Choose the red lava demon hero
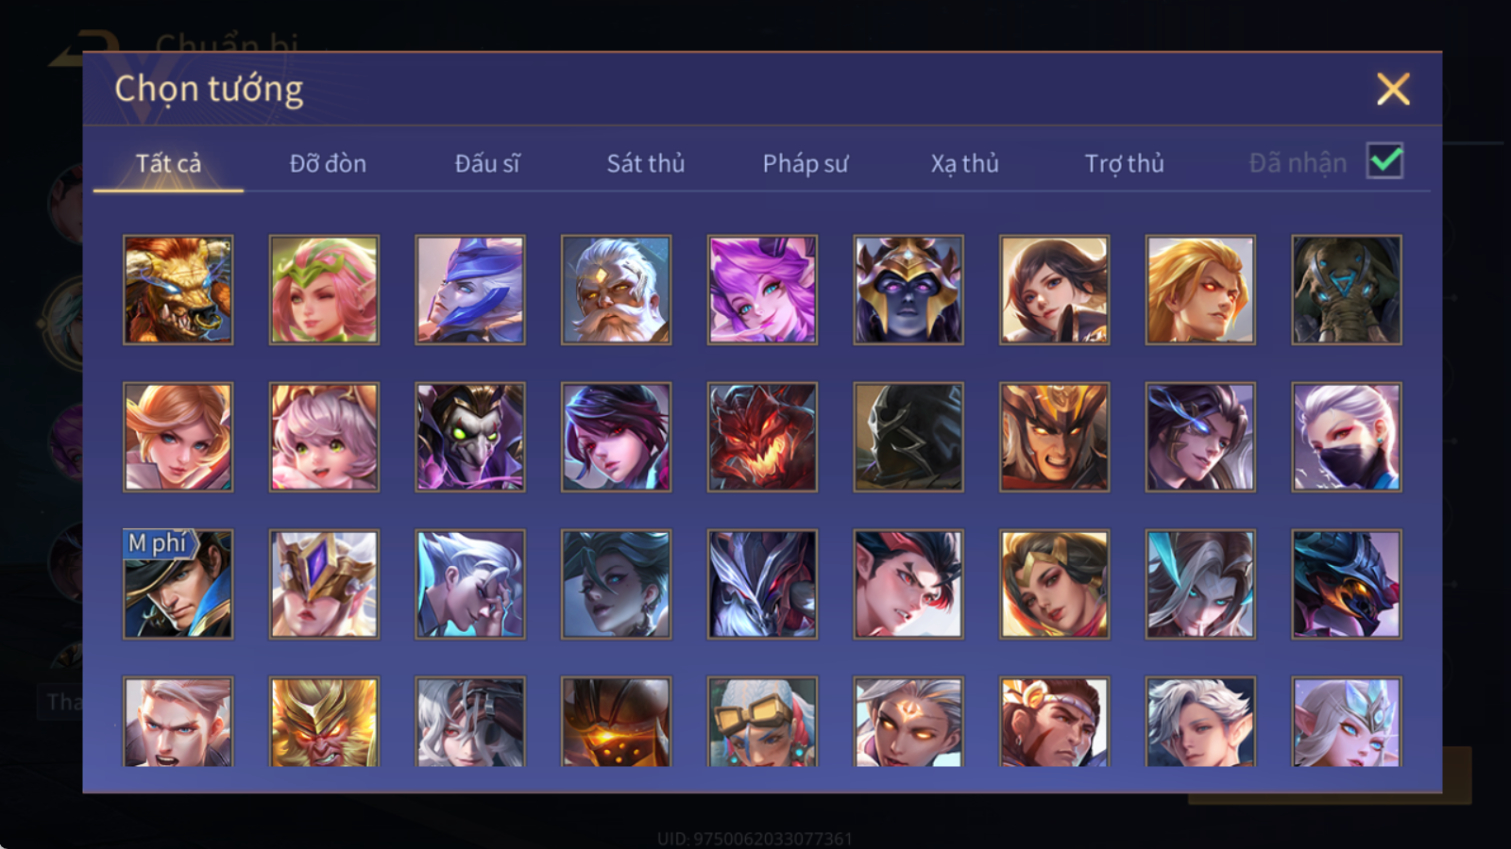This screenshot has height=849, width=1511. [762, 437]
